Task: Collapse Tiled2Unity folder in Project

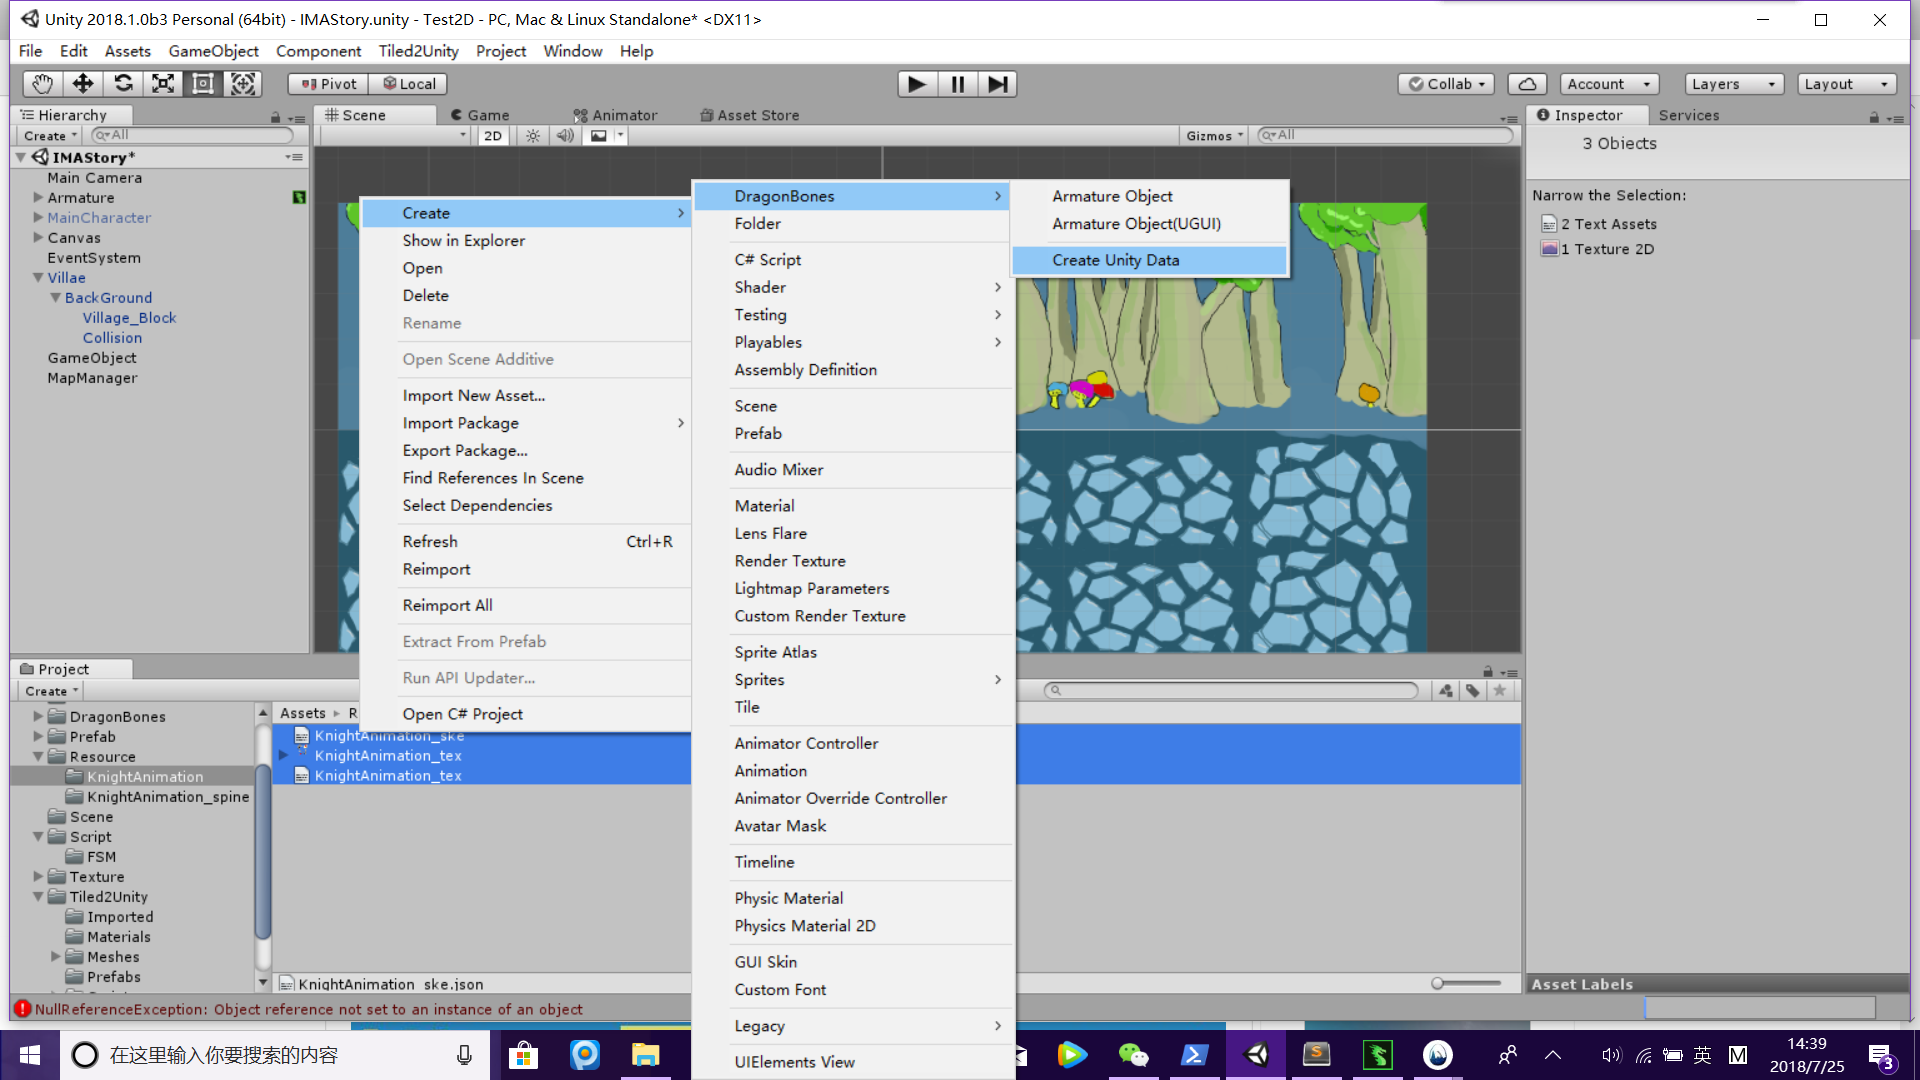Action: [x=38, y=897]
